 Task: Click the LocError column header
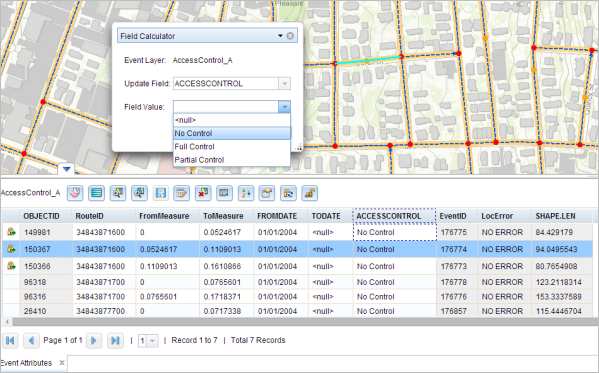[x=497, y=216]
